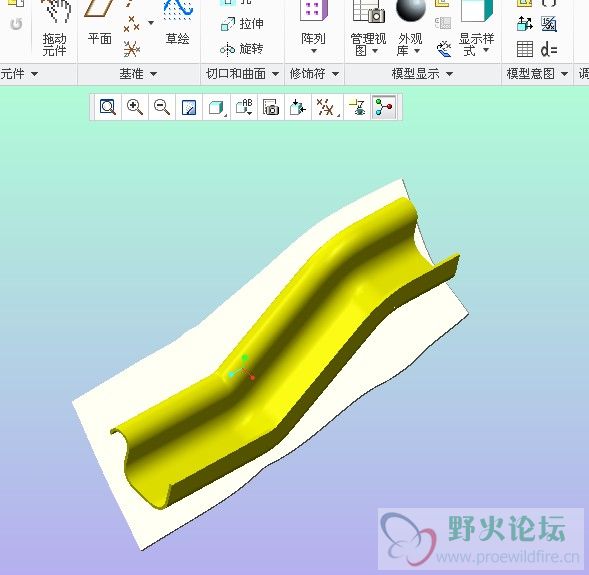Viewport: 589px width, 575px height.
Task: Open the 修饰符 group menu
Action: [x=314, y=74]
